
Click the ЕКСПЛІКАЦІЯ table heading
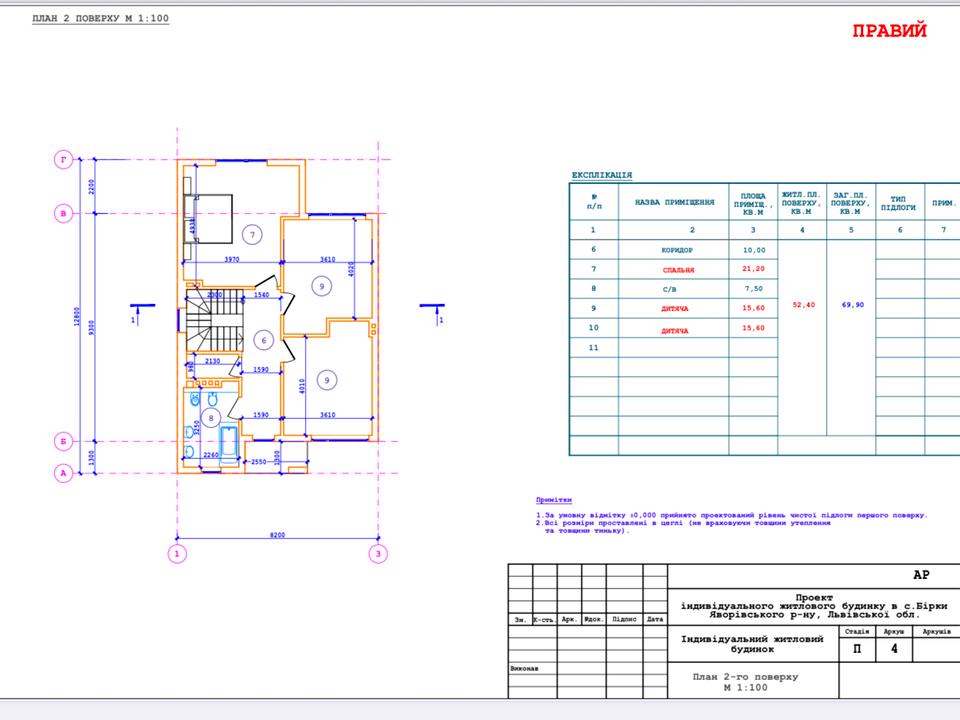coord(601,175)
